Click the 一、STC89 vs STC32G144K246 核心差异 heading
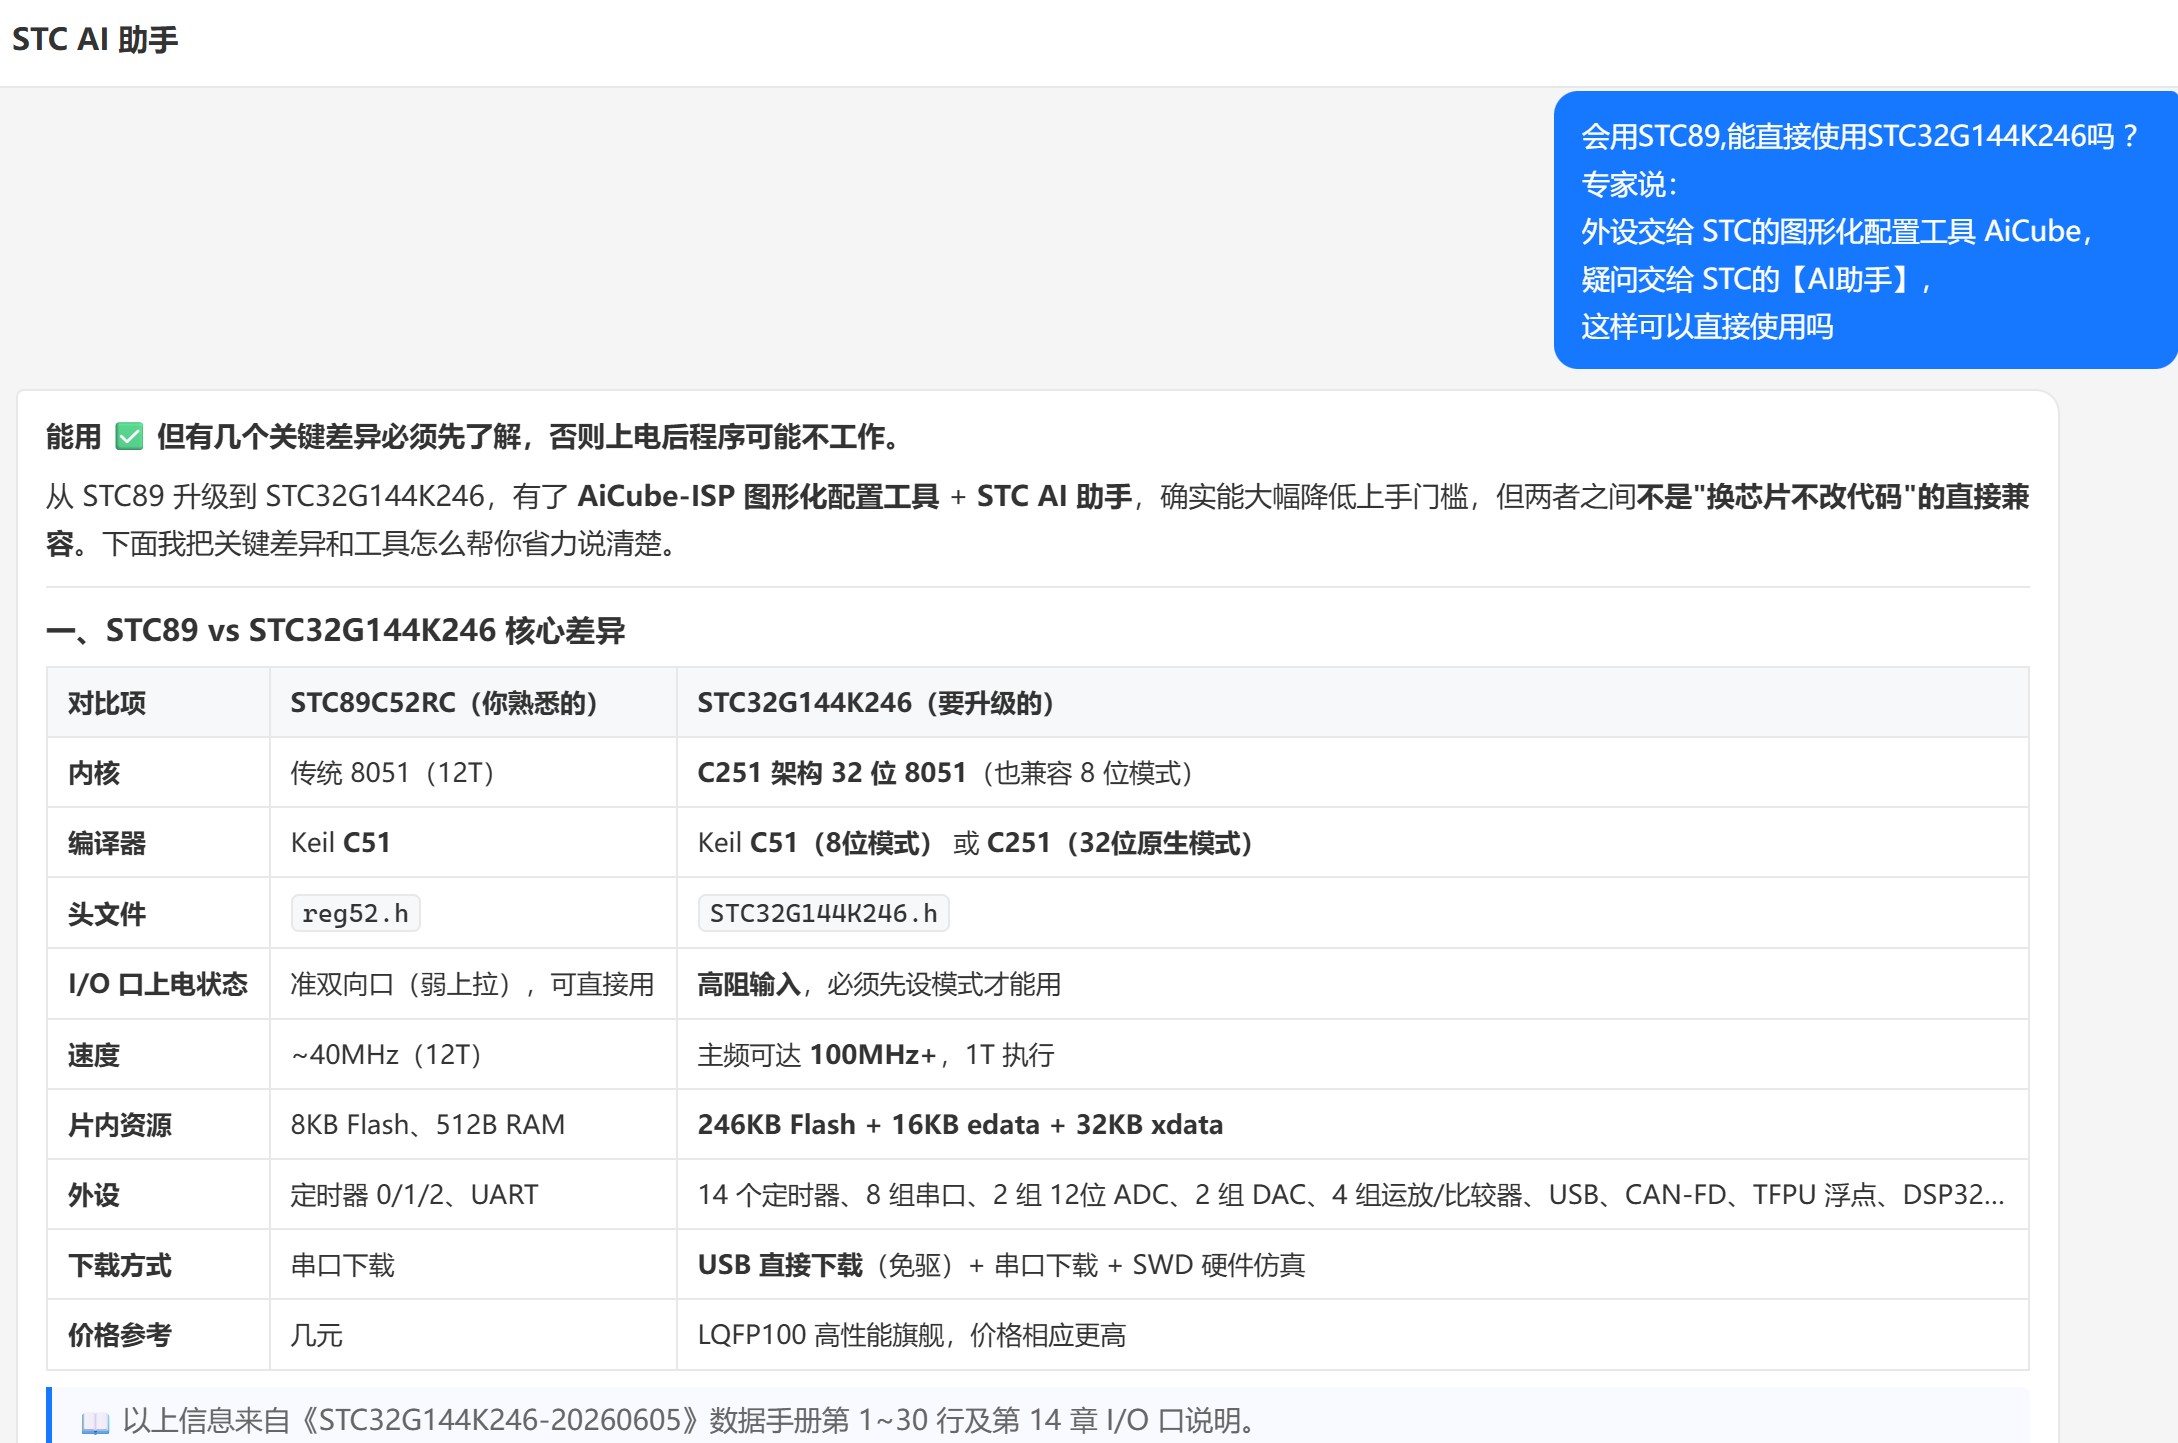 click(336, 630)
